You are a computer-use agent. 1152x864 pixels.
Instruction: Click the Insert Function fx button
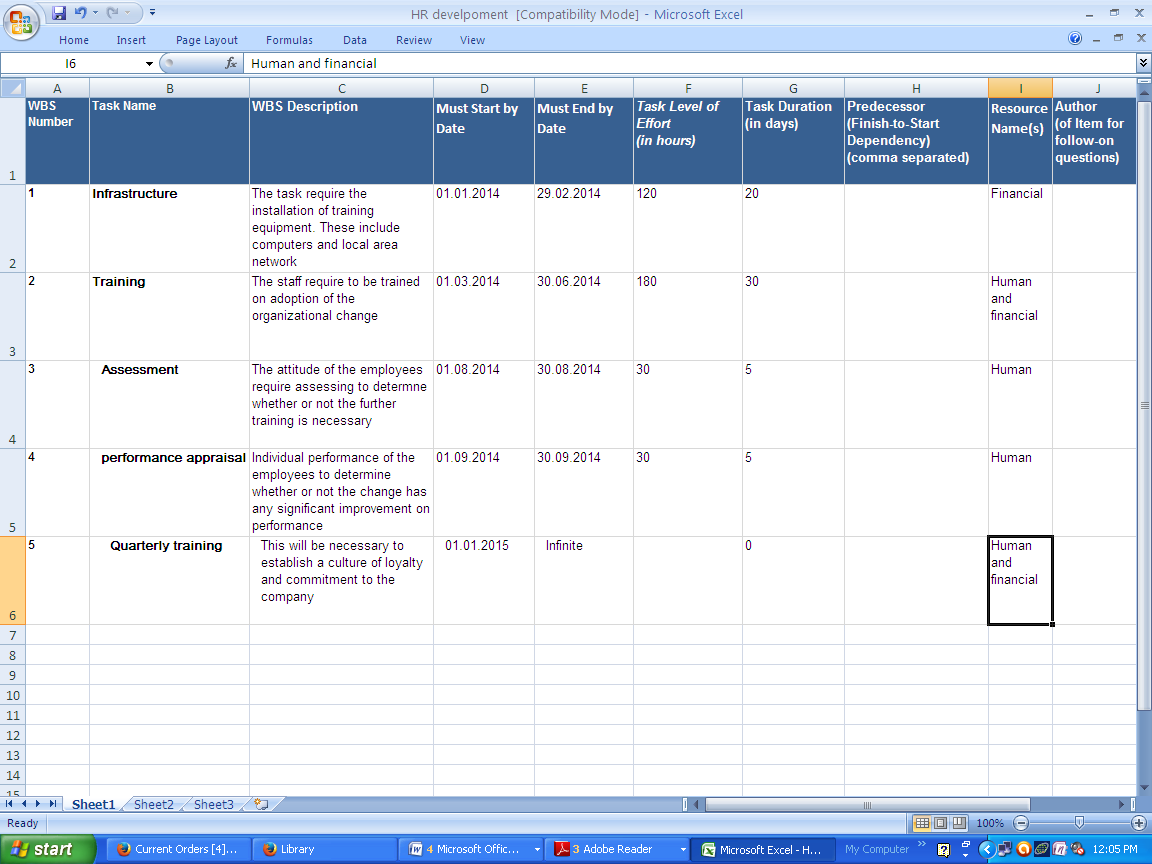click(231, 63)
